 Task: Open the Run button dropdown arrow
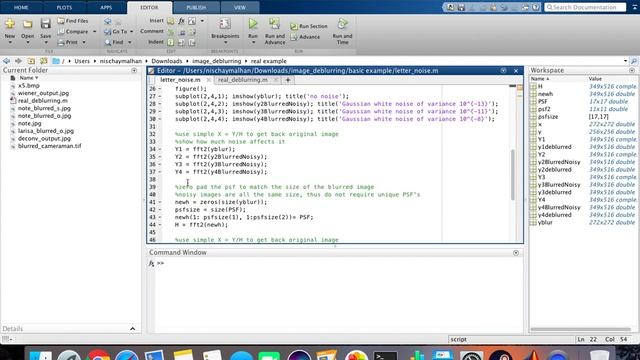coord(253,42)
